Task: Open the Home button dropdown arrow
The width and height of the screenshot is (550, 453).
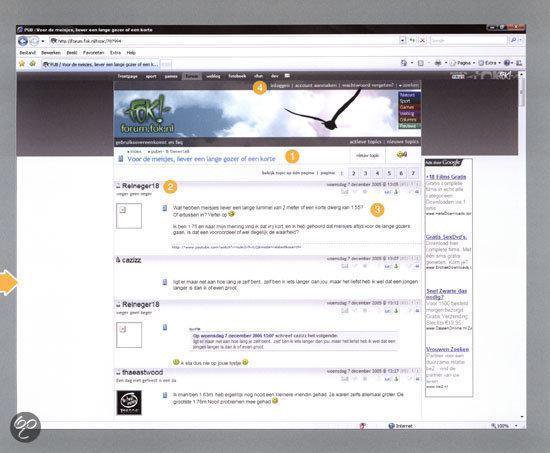Action: (411, 63)
